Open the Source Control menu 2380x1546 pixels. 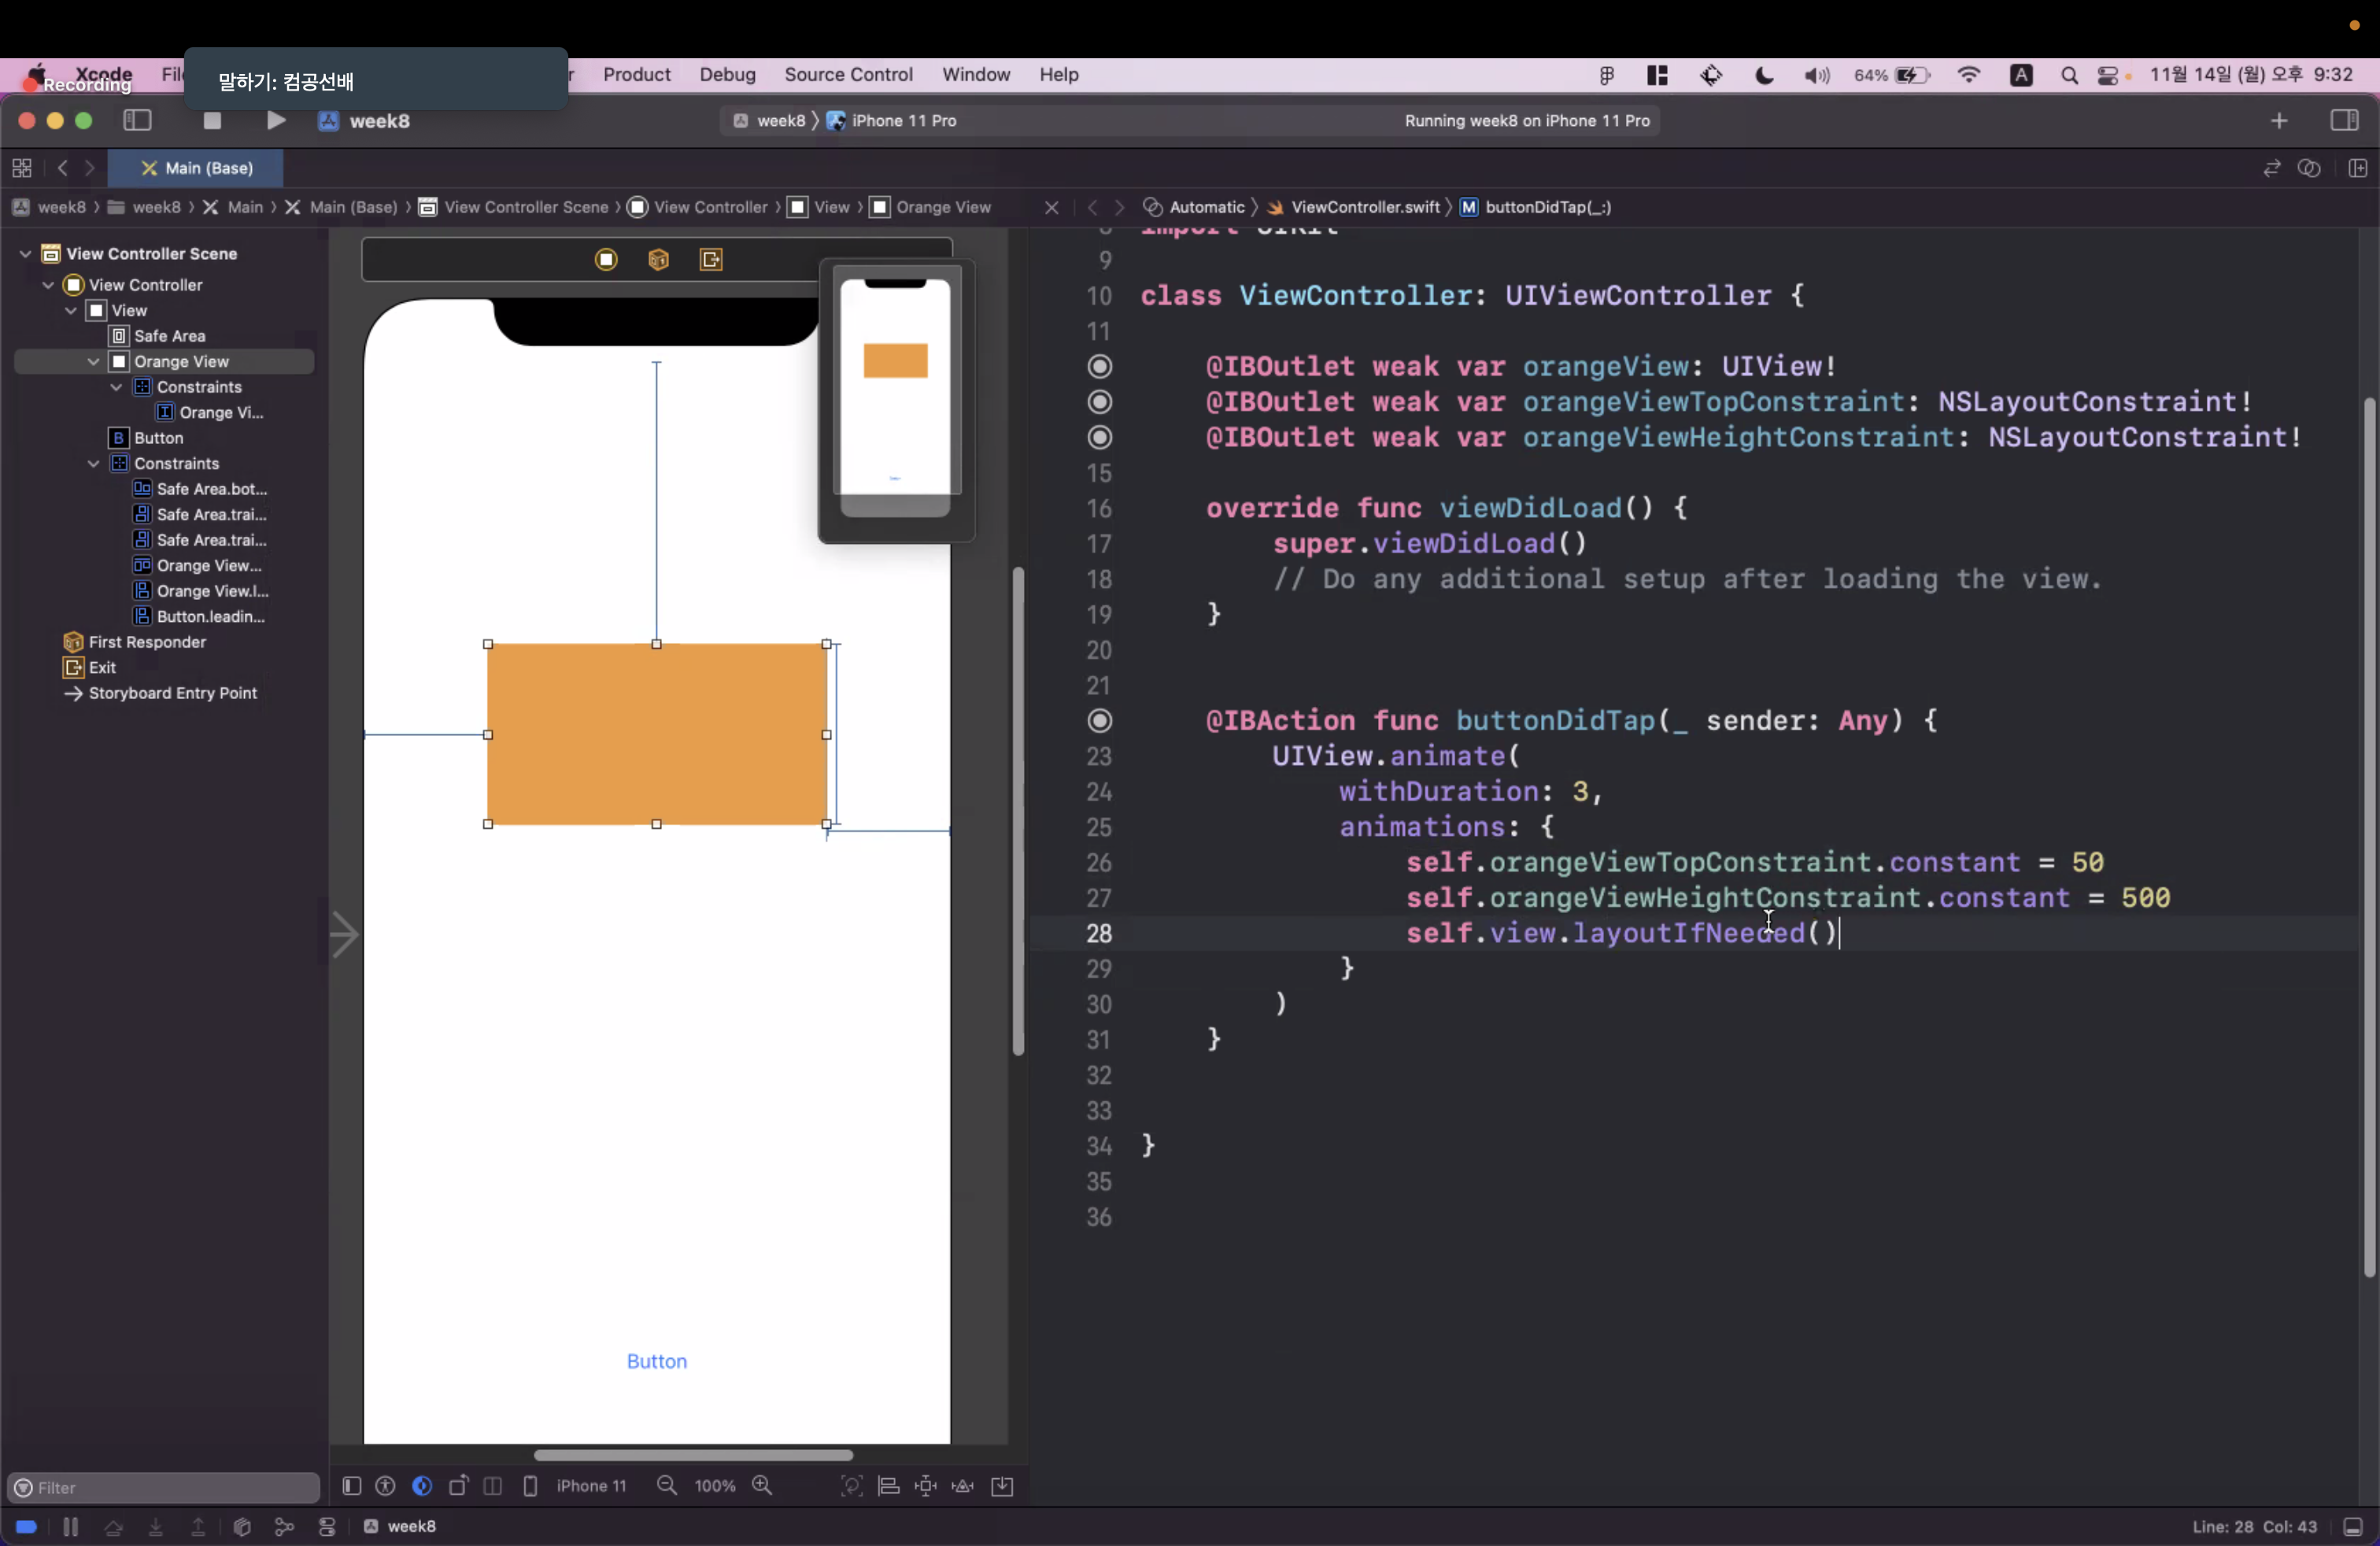pyautogui.click(x=848, y=75)
